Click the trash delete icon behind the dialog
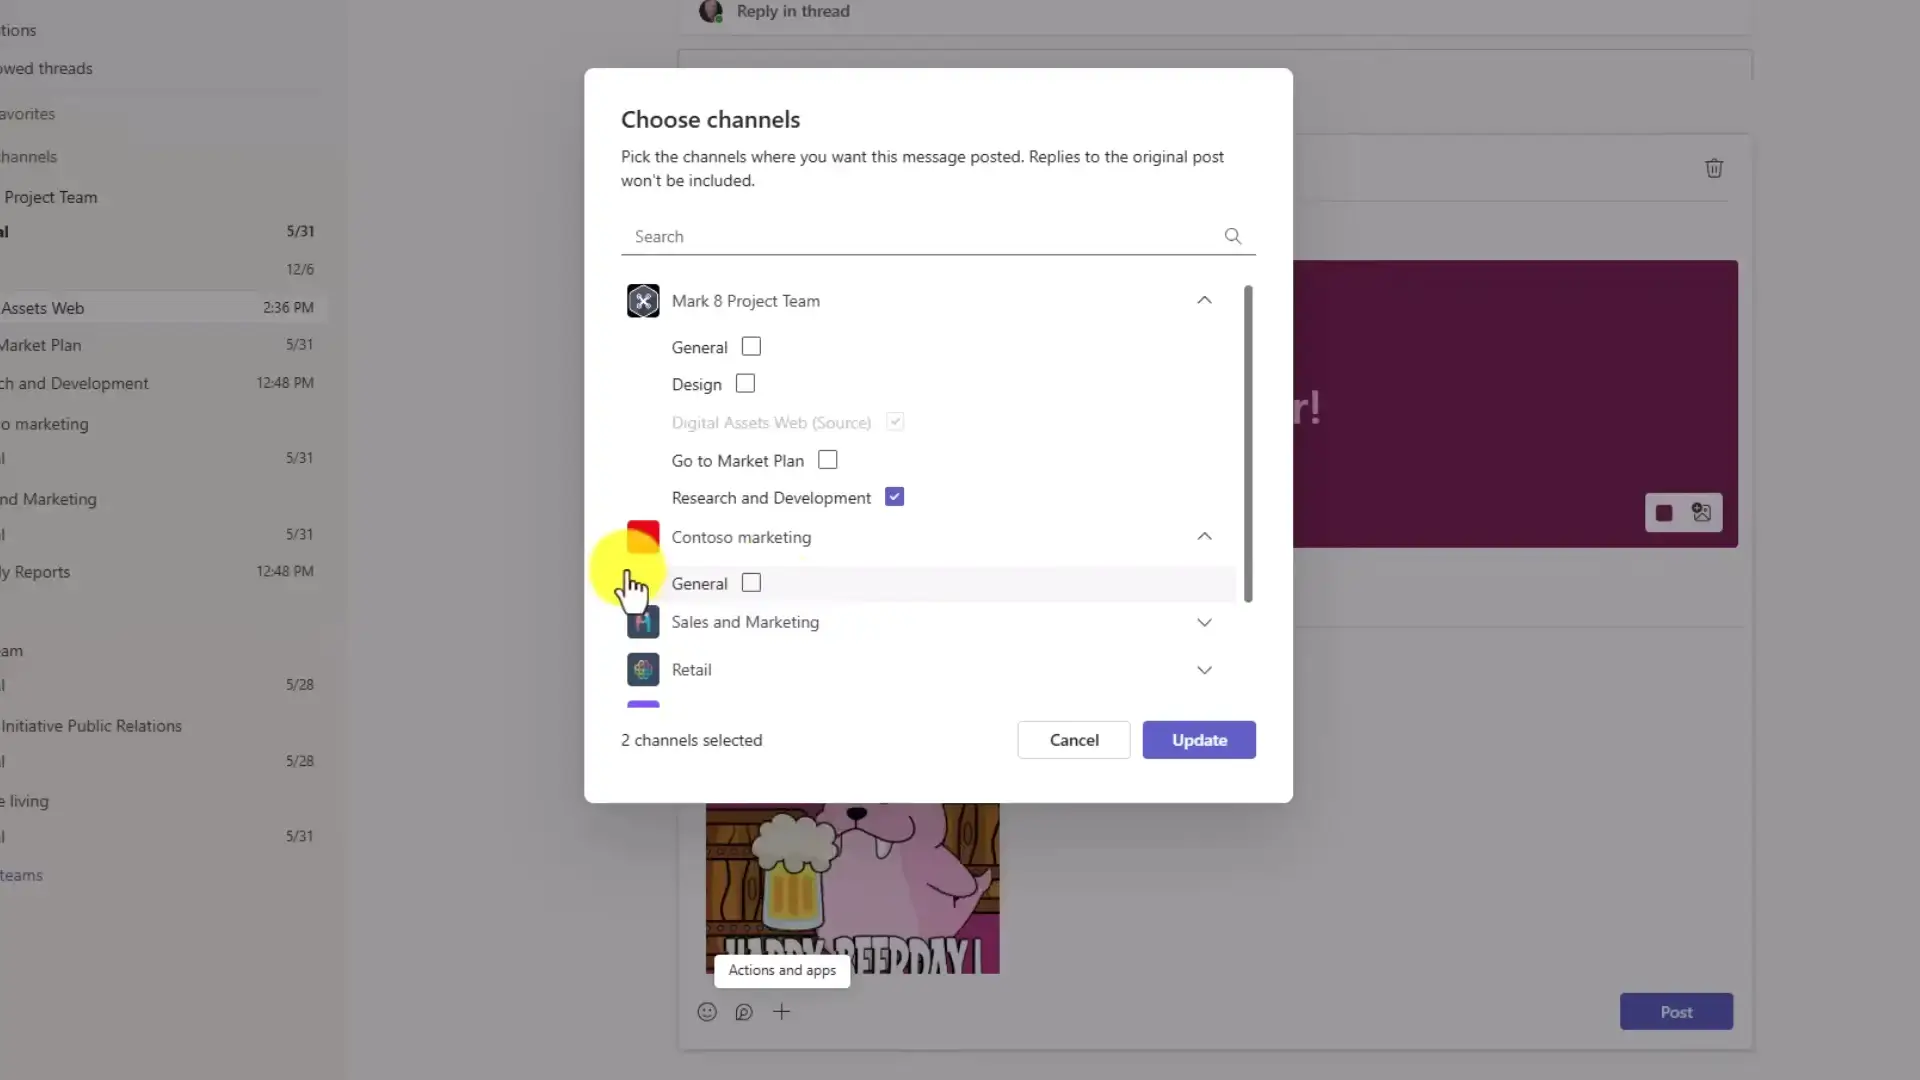Screen dimensions: 1920x1080 pyautogui.click(x=1714, y=168)
